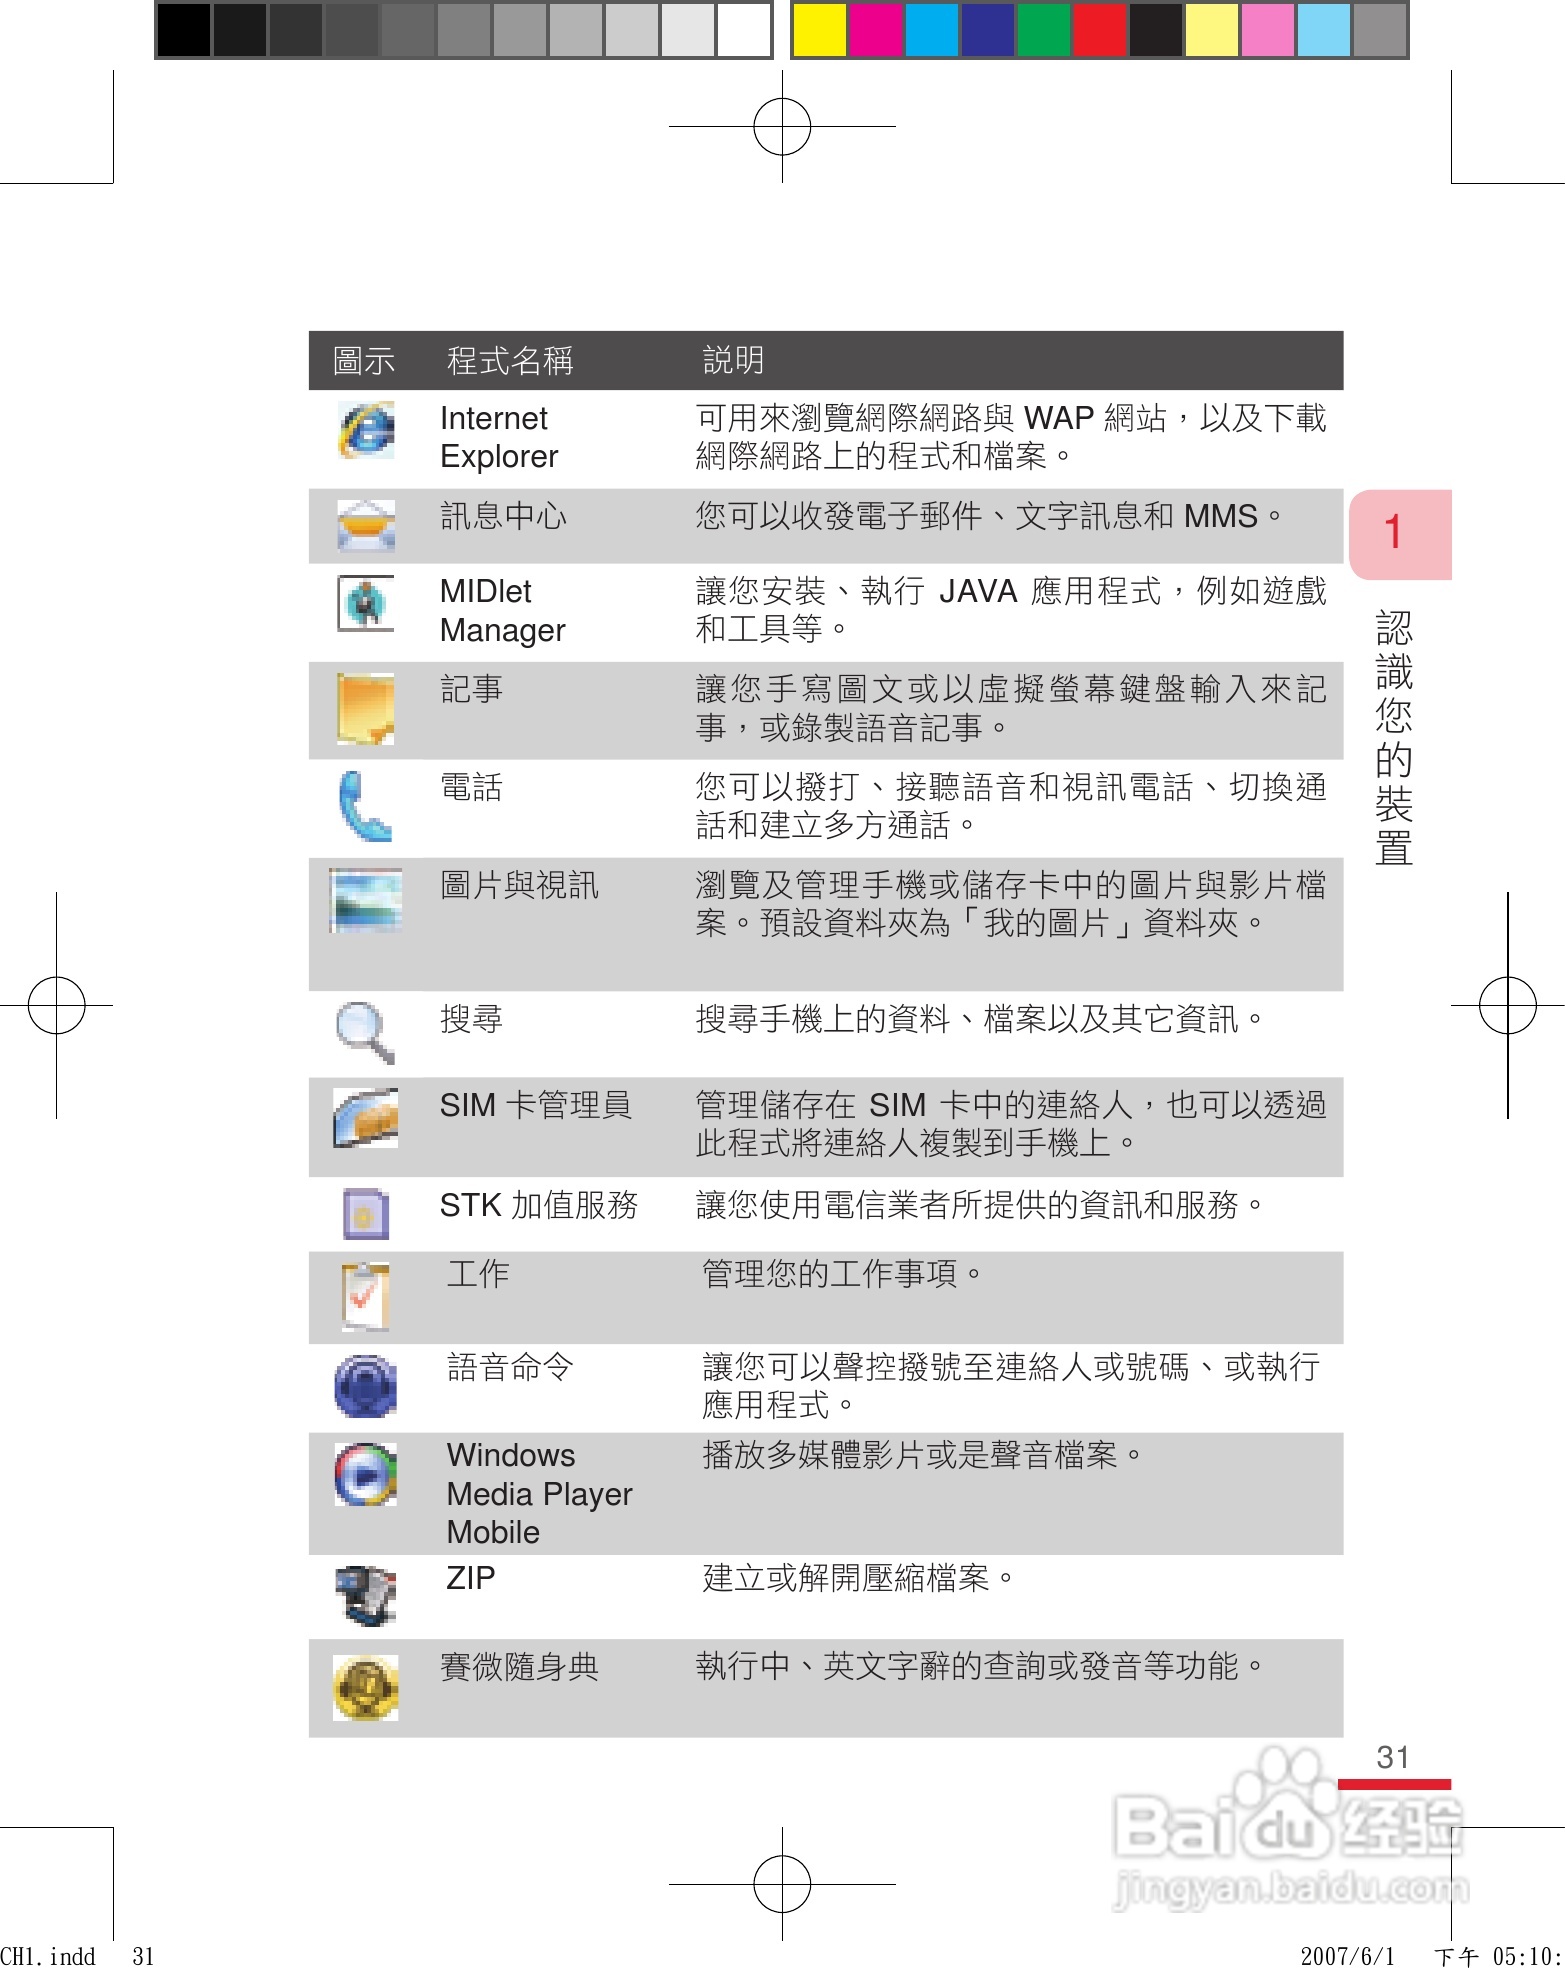Click description '讓您使用電信業者所提供的資訊和服務。'
This screenshot has height=1977, width=1565.
pyautogui.click(x=981, y=1205)
